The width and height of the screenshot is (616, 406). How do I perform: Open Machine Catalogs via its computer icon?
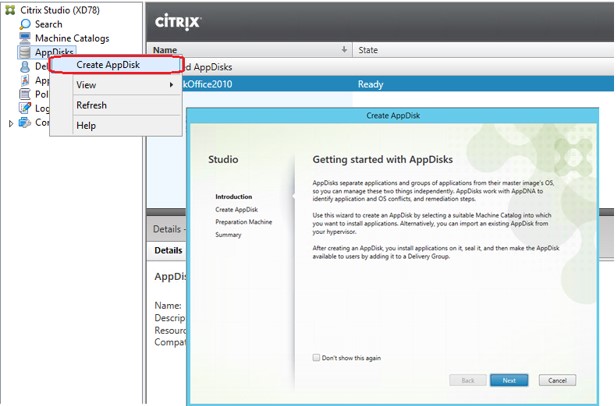[x=26, y=38]
